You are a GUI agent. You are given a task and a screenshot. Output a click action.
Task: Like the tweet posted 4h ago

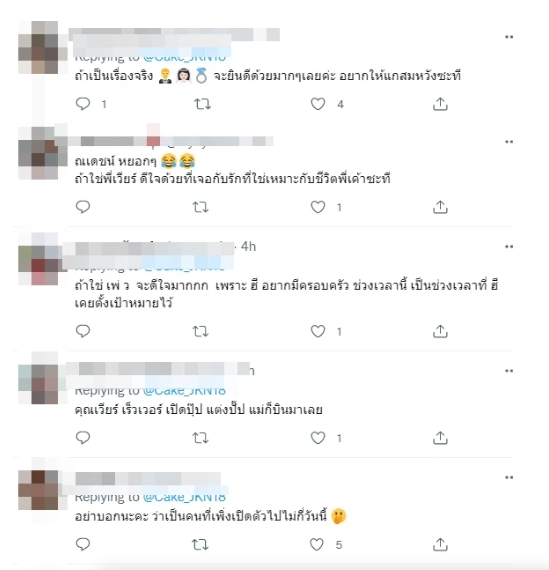318,331
